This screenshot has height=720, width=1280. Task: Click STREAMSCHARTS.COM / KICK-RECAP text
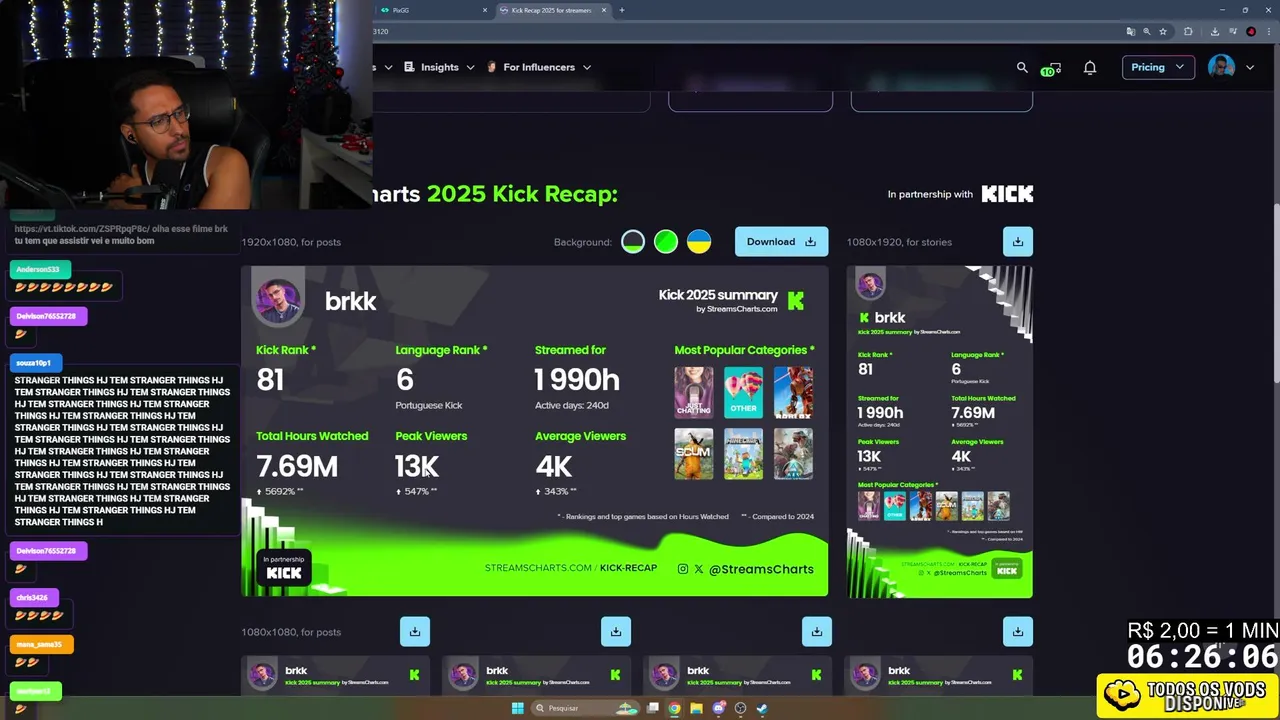[571, 568]
